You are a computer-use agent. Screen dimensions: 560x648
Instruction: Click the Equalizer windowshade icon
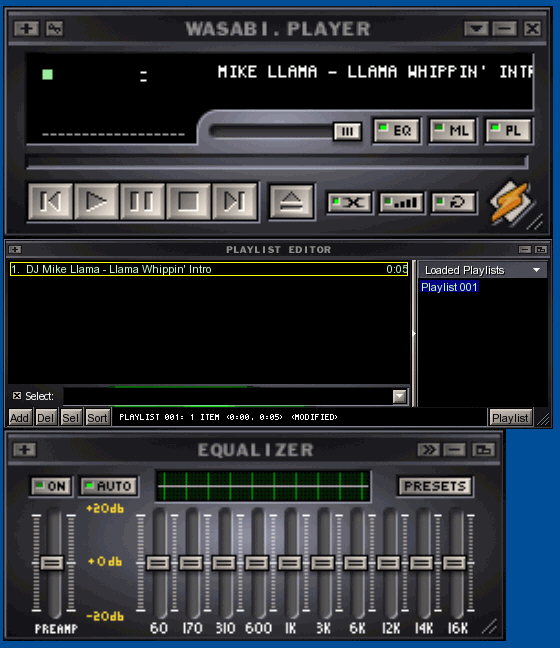coord(484,450)
